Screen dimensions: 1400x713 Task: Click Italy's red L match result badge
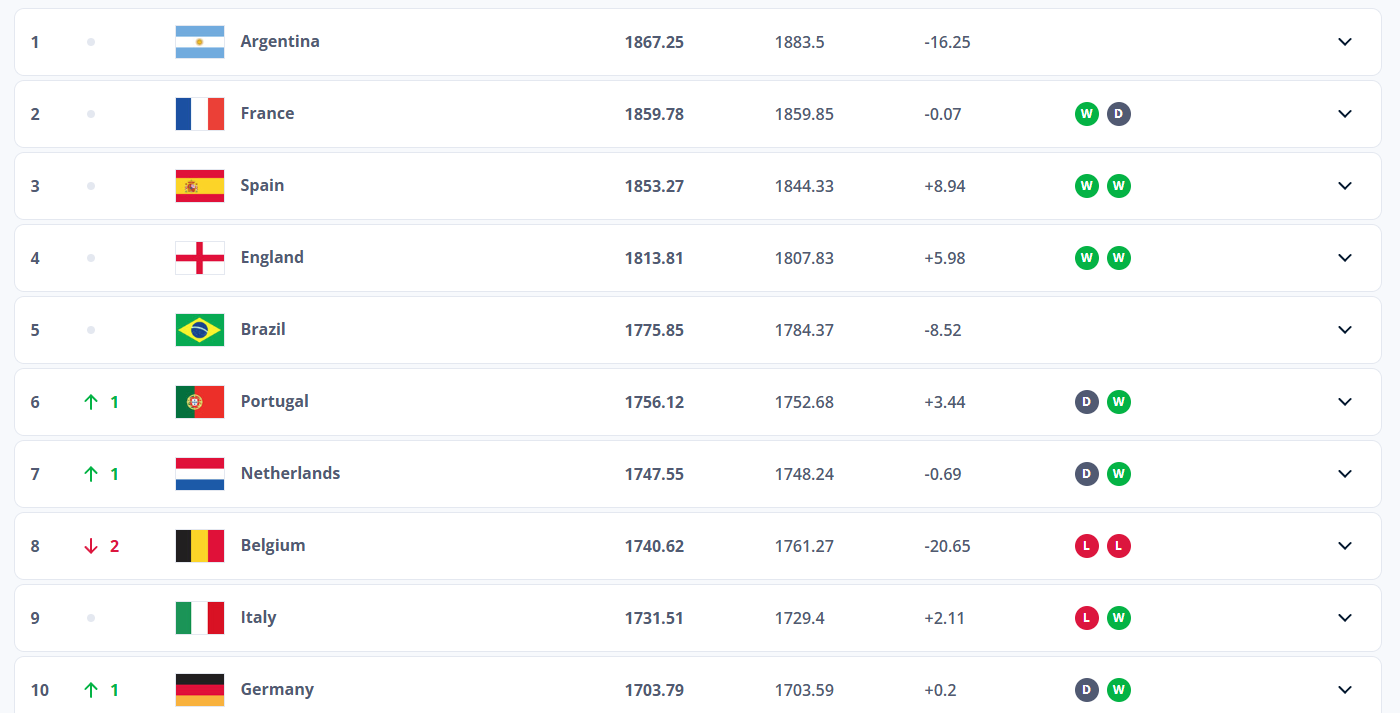1087,618
